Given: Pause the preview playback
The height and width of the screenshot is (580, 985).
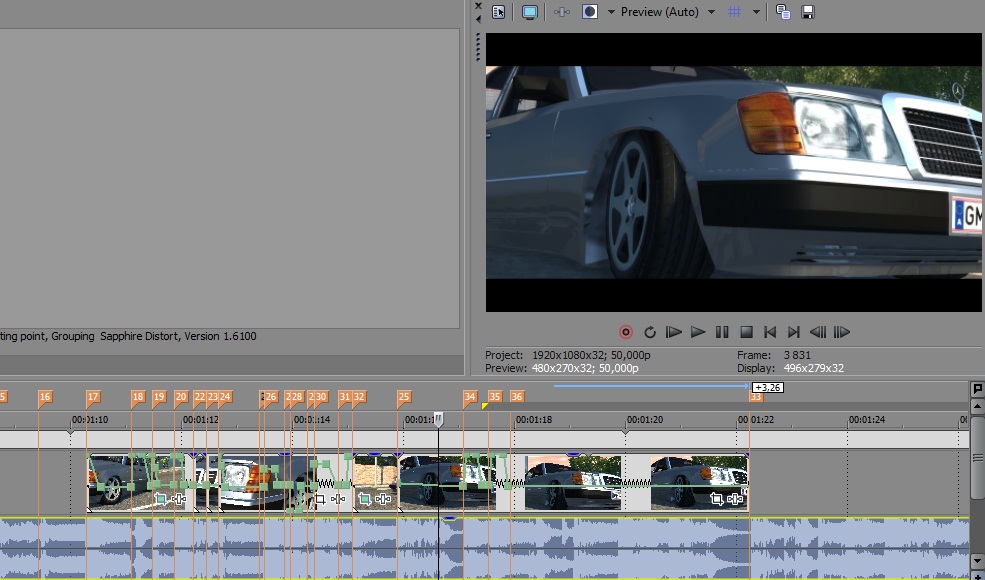Looking at the screenshot, I should point(722,332).
